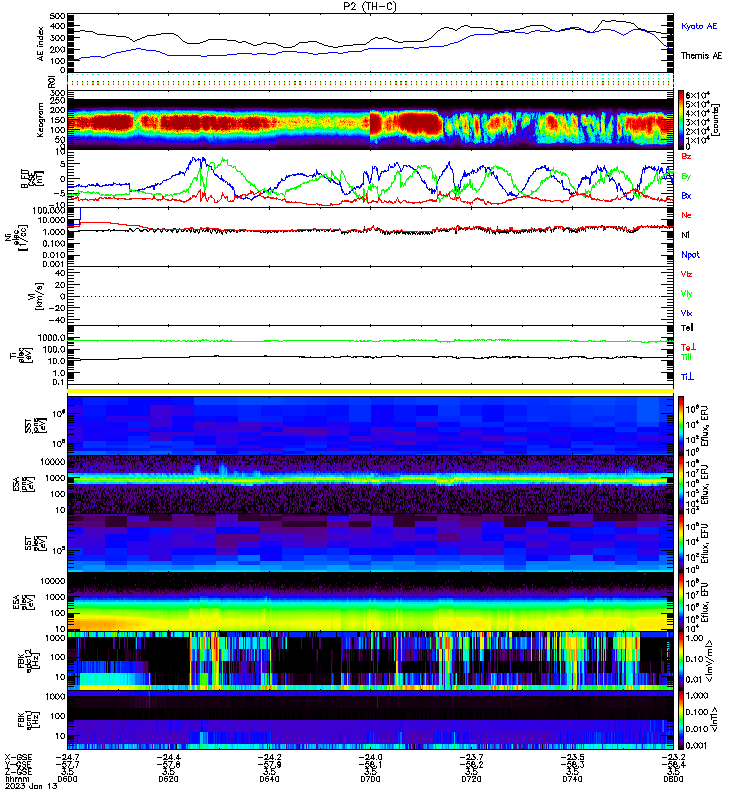Select the black "Ni" density legend label

685,235
